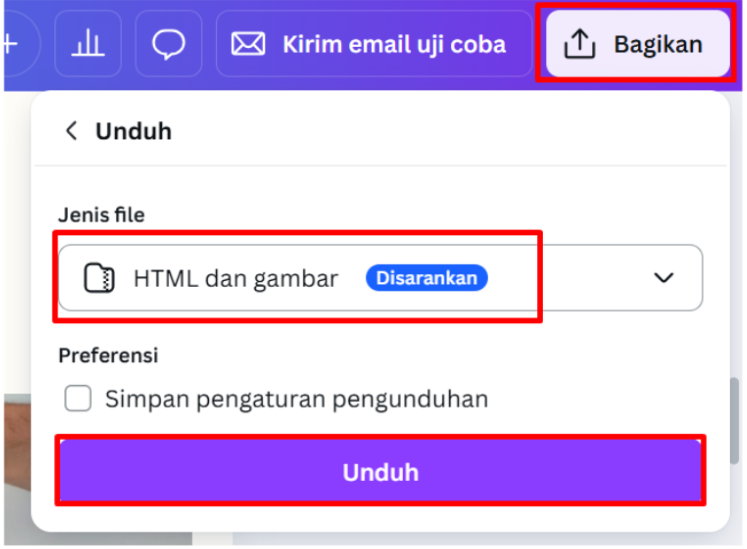Open the Bagikan share button
The height and width of the screenshot is (549, 747).
[638, 44]
